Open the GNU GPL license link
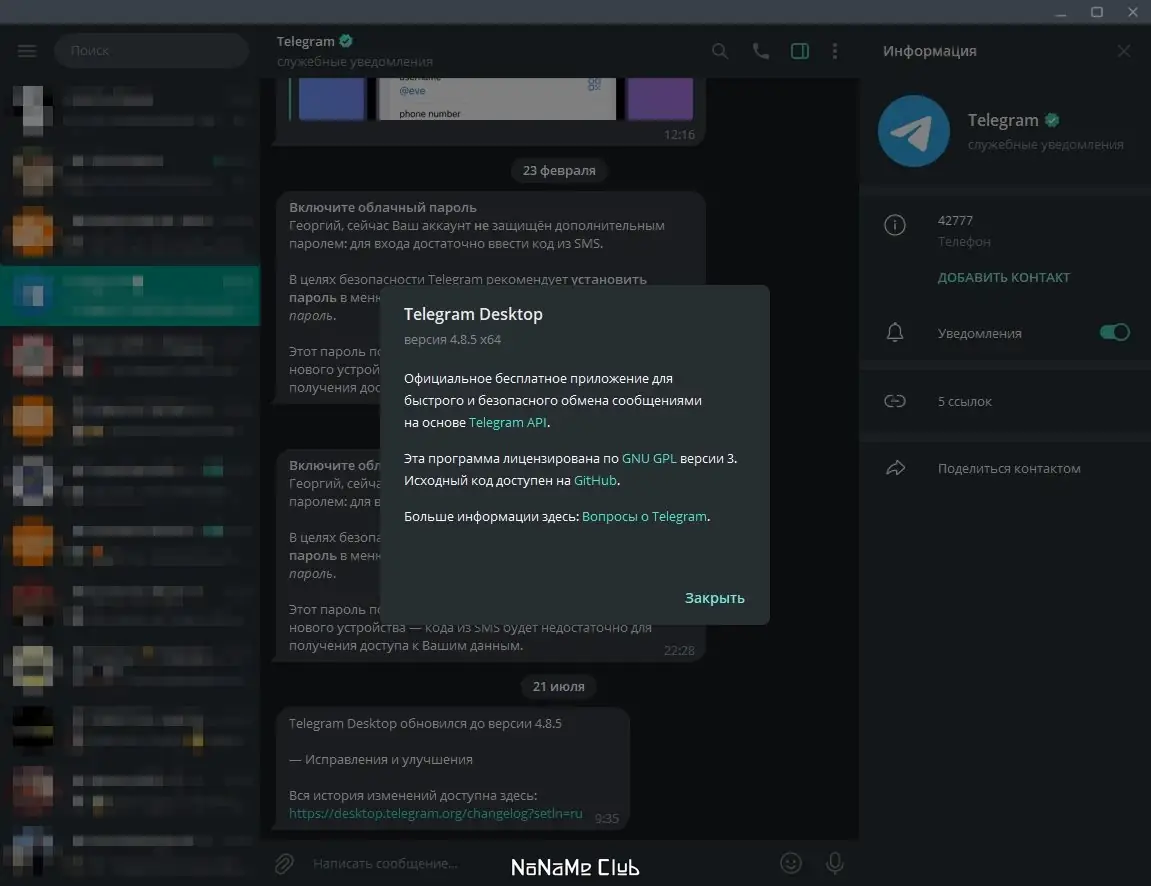Image resolution: width=1151 pixels, height=886 pixels. click(x=649, y=458)
